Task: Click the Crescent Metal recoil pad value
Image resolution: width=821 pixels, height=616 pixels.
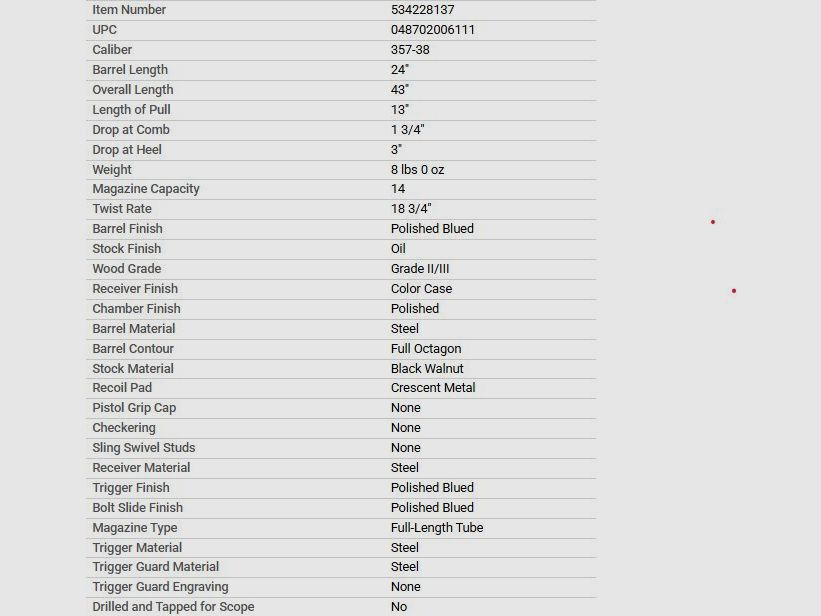Action: 433,388
